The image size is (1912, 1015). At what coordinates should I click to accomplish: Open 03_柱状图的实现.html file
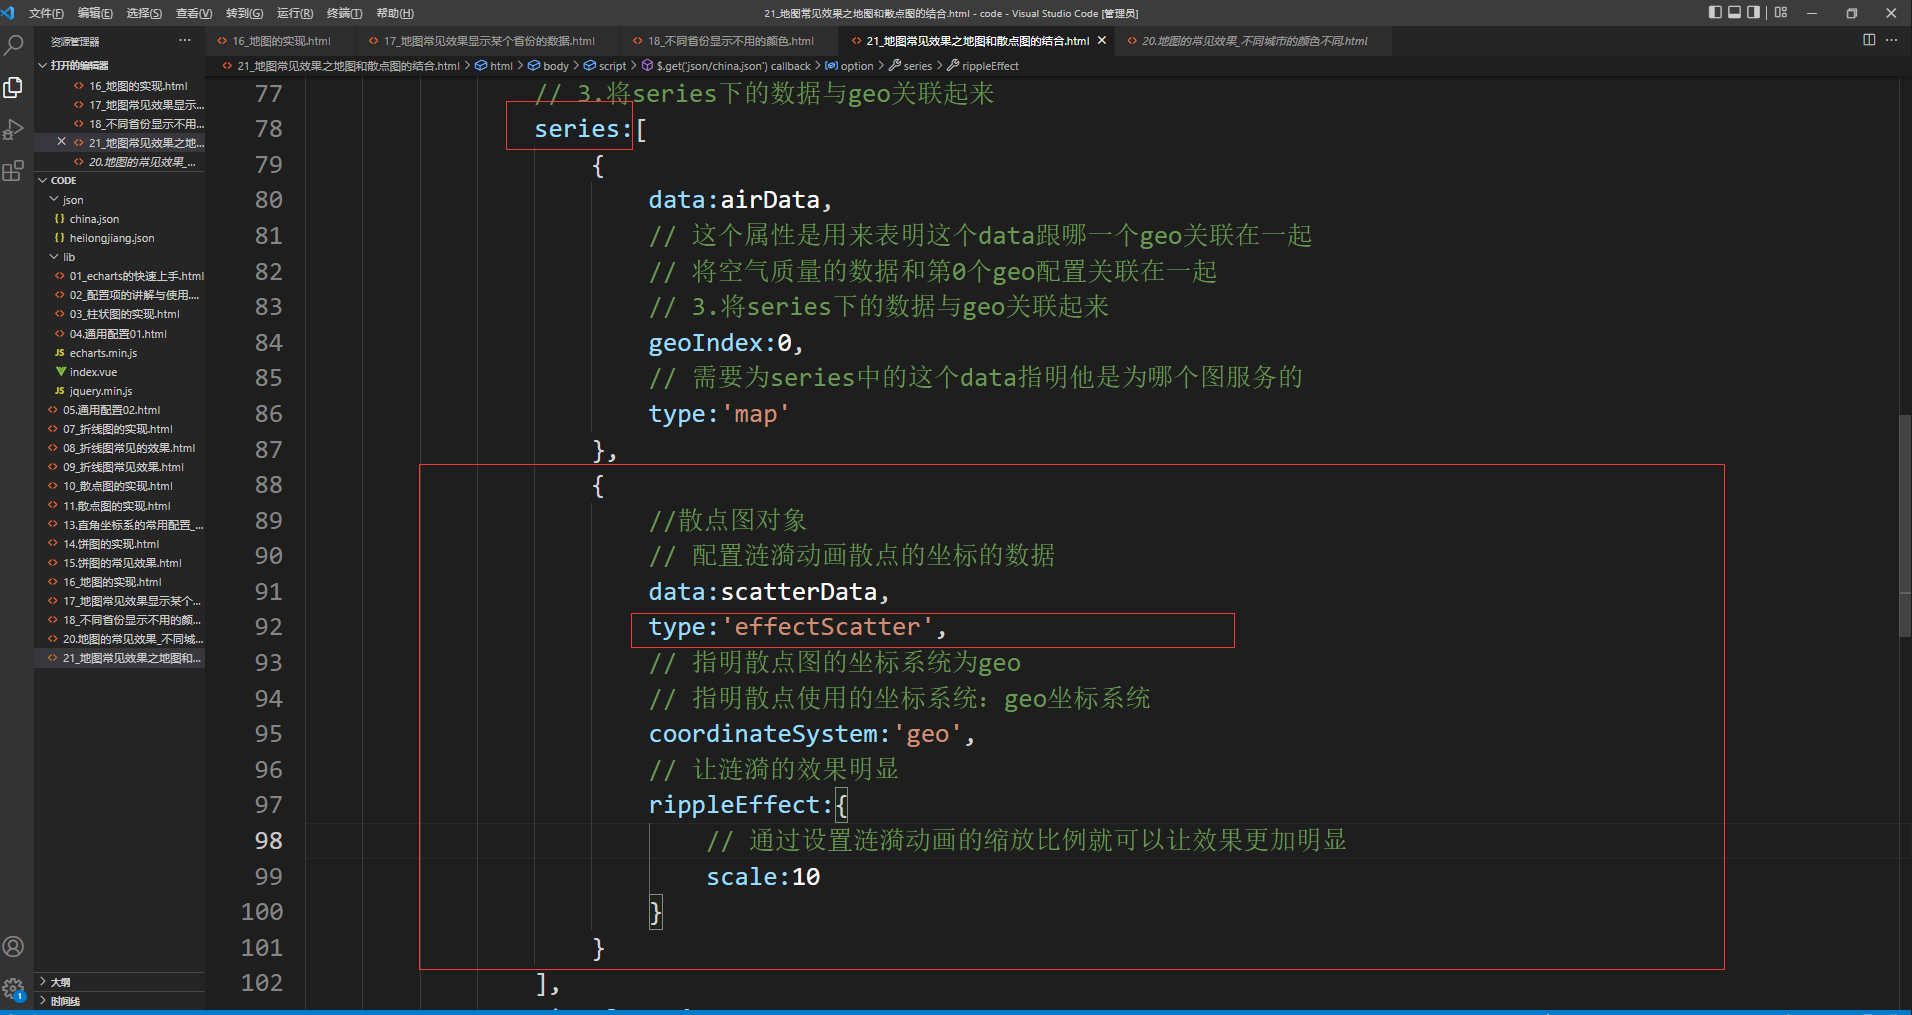(124, 314)
